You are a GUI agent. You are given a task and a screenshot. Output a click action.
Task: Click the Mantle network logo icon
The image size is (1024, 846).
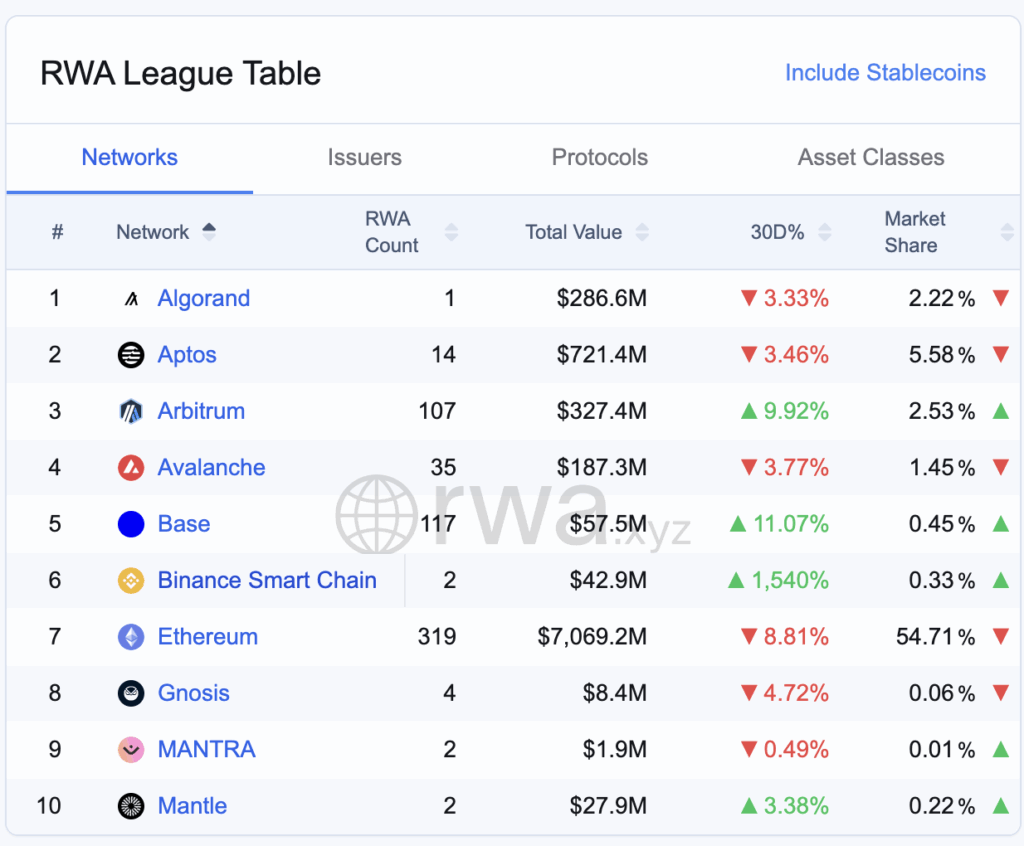point(131,806)
